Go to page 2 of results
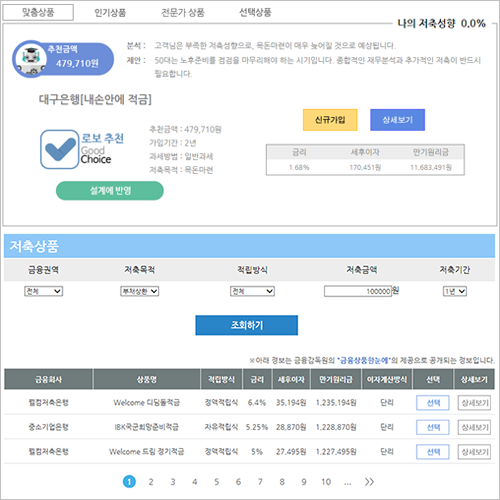 151,482
